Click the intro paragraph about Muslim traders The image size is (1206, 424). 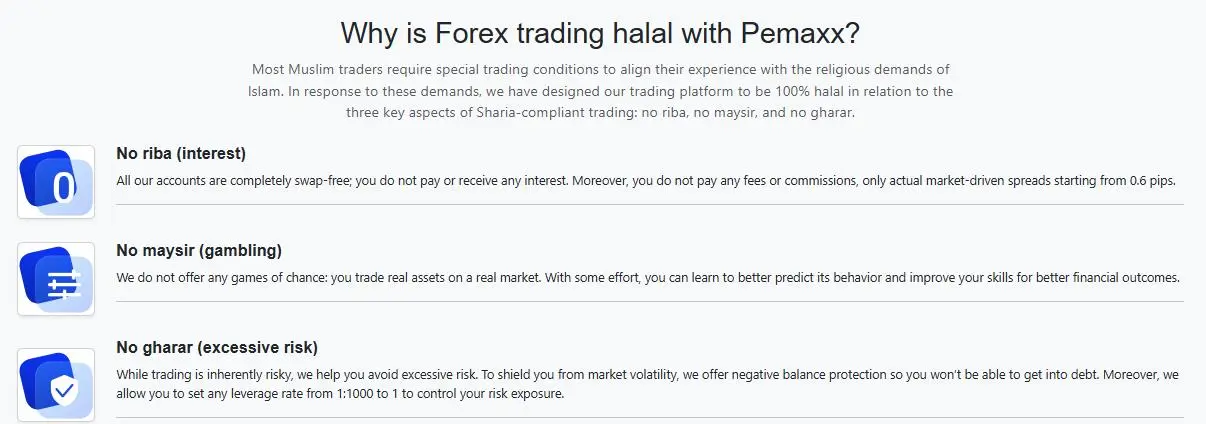602,91
